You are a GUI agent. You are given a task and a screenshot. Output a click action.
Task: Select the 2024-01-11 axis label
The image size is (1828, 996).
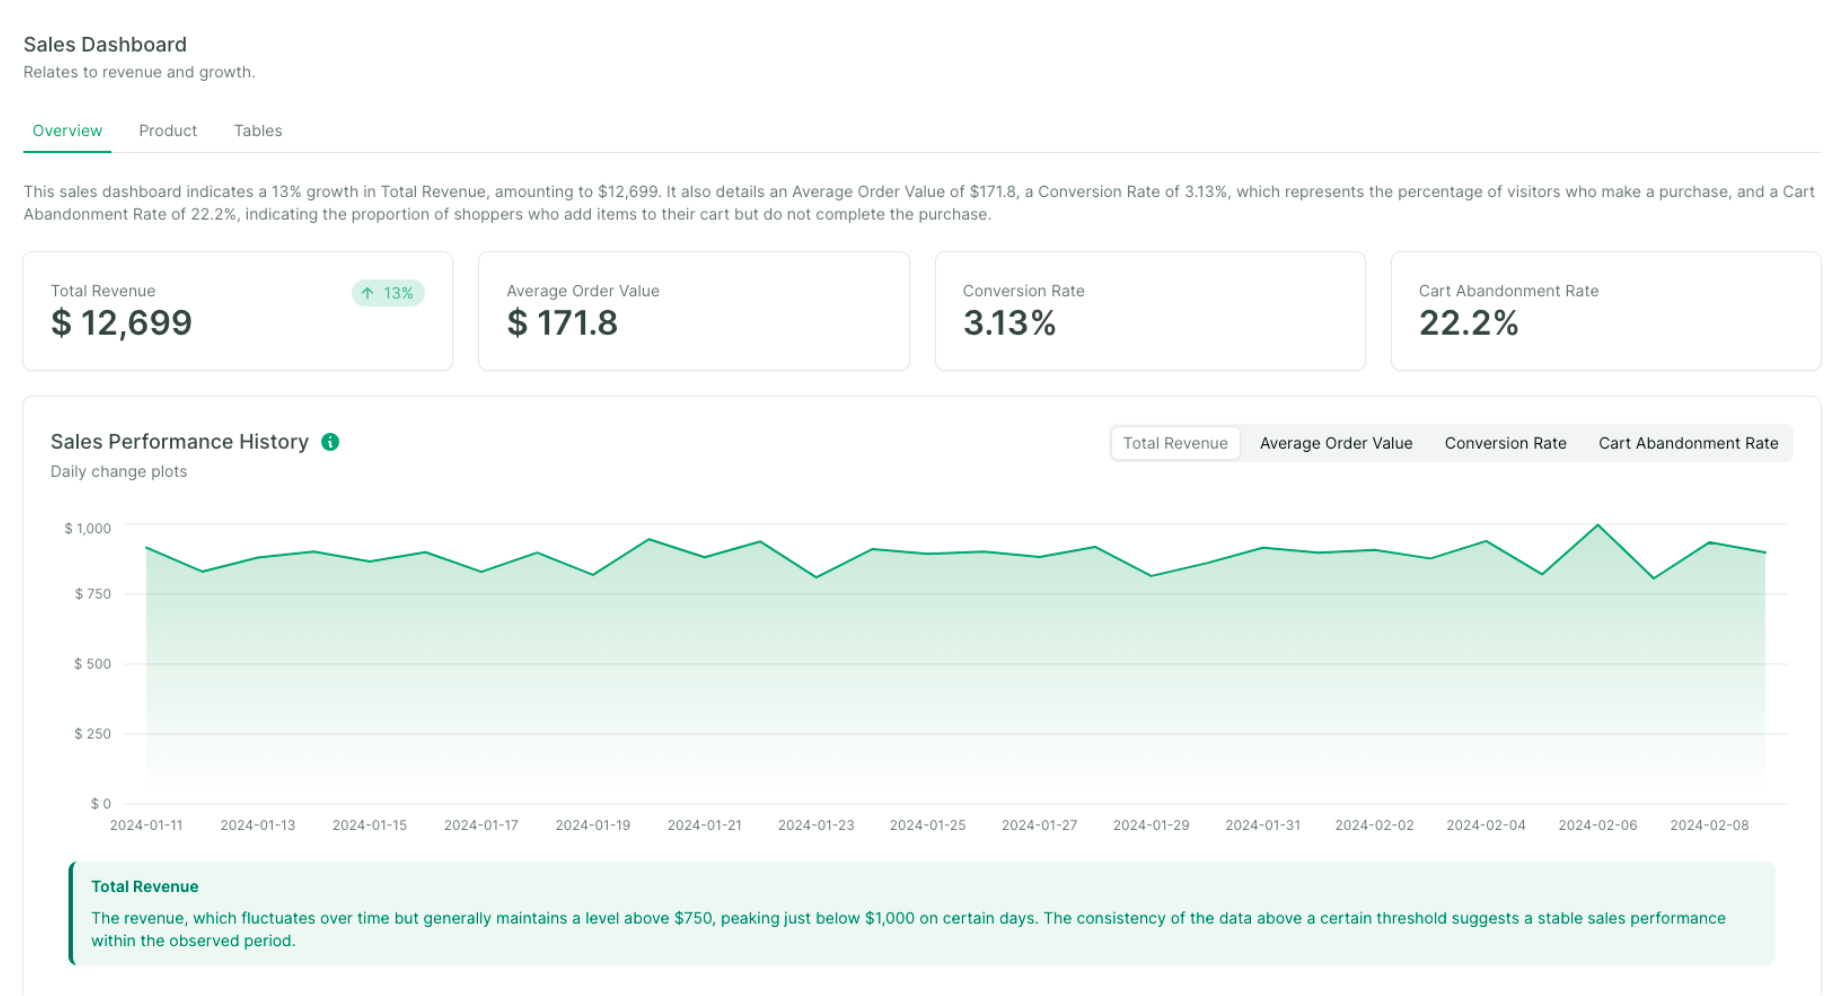pos(148,825)
